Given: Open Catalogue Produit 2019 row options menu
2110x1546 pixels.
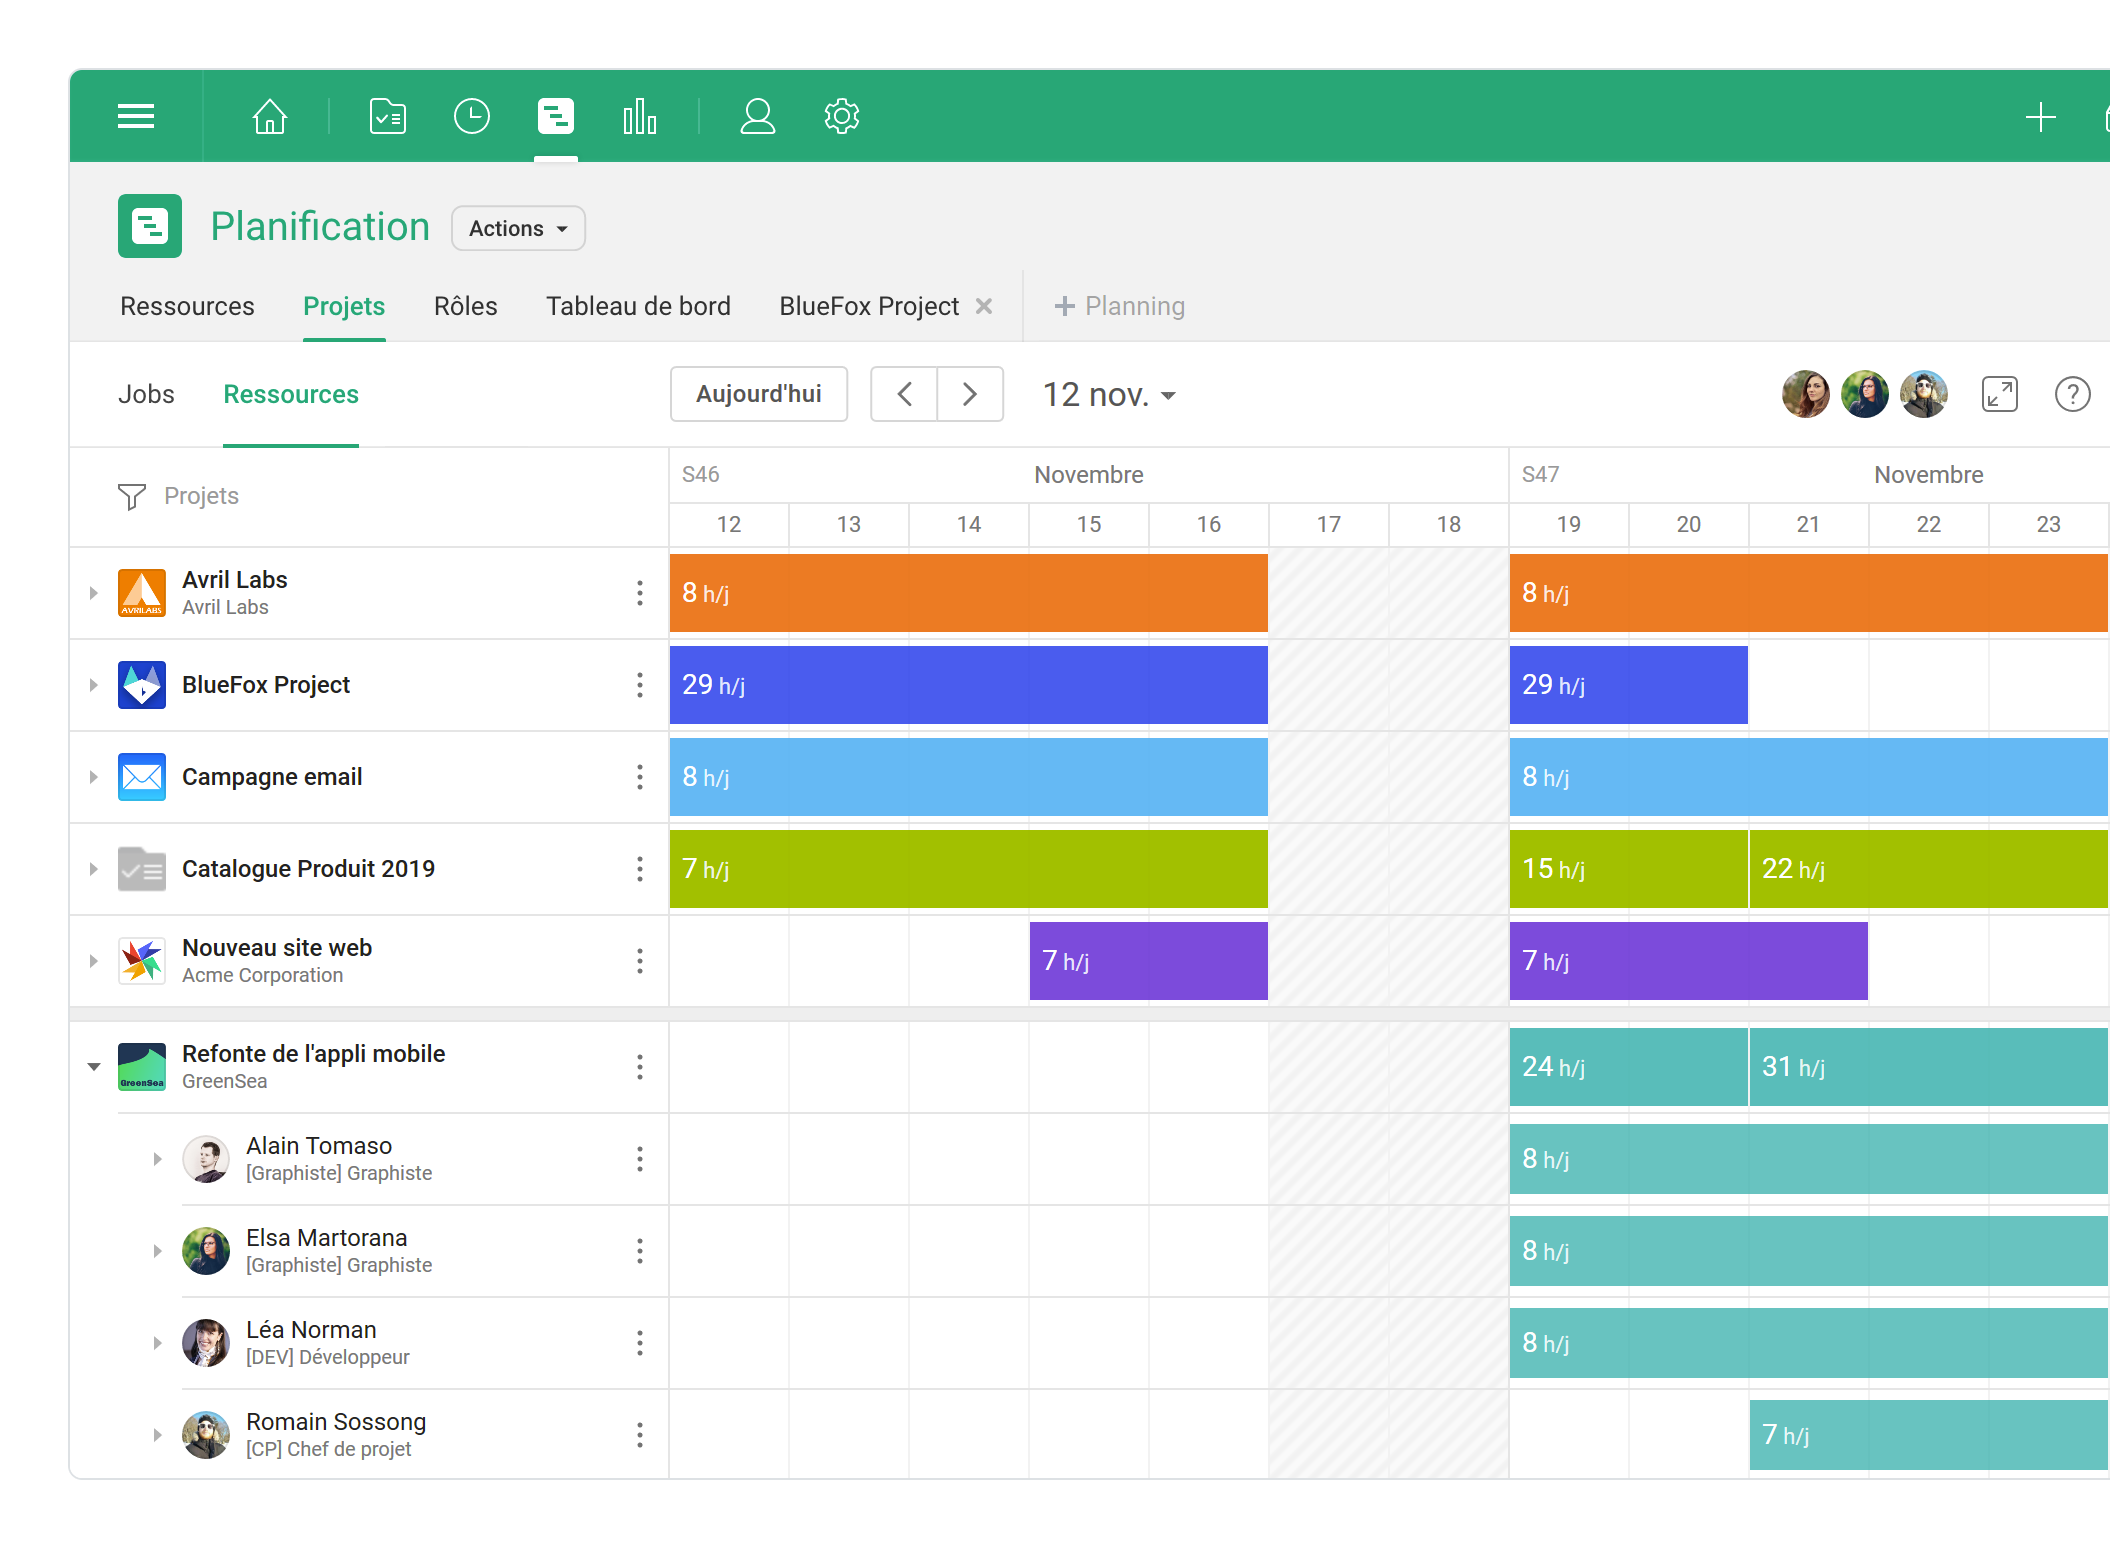Looking at the screenshot, I should tap(640, 869).
